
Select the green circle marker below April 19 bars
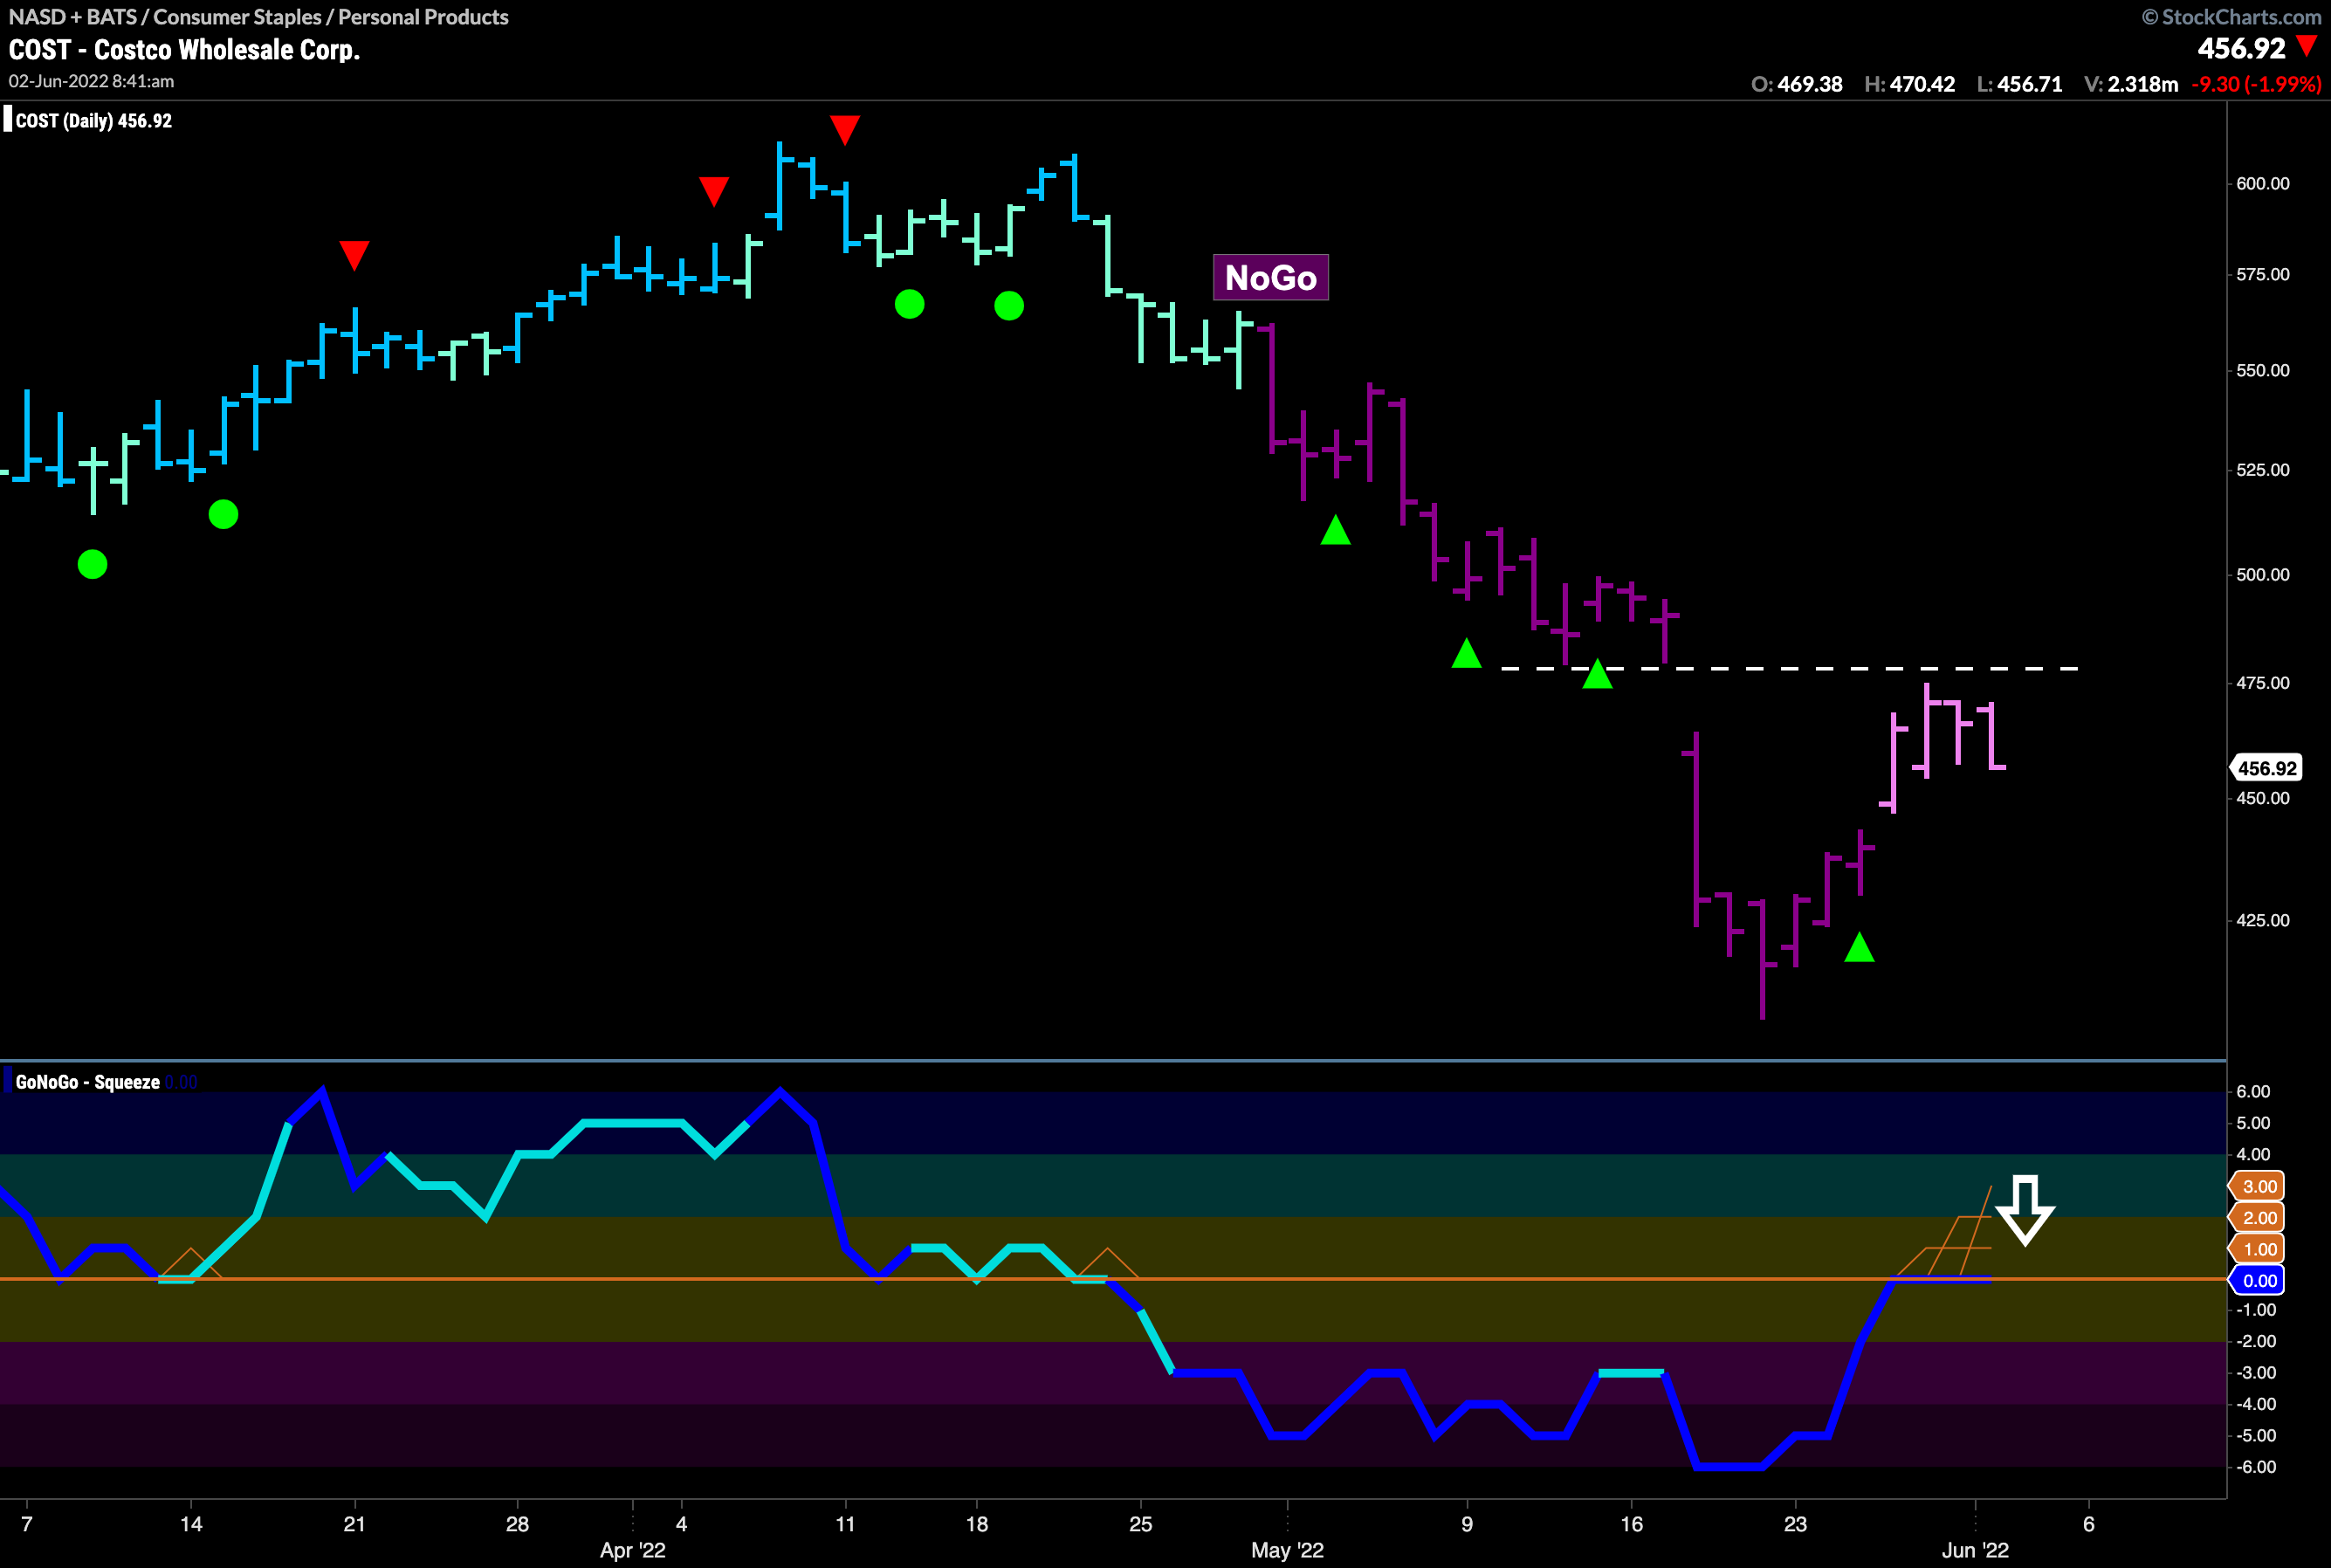point(1009,305)
